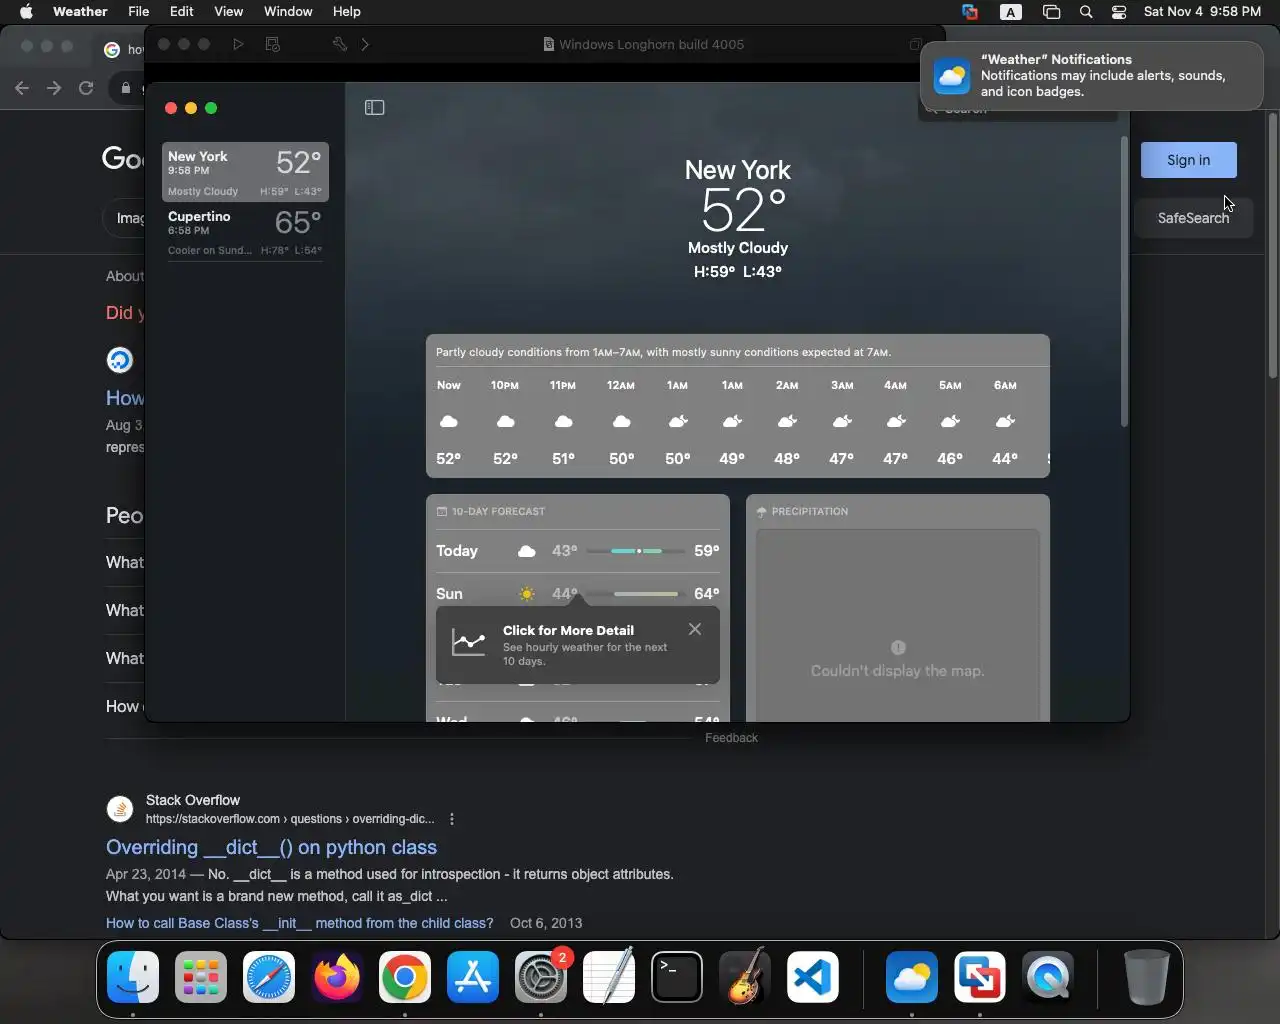Open the Window menu
1280x1024 pixels.
[288, 12]
